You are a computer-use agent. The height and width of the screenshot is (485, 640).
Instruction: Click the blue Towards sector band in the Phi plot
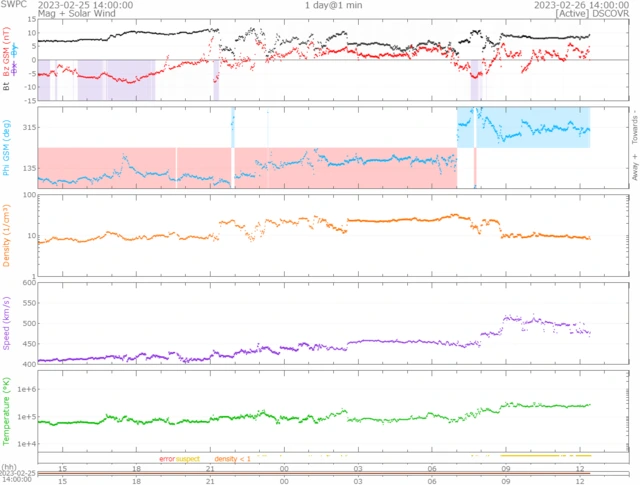pos(524,127)
